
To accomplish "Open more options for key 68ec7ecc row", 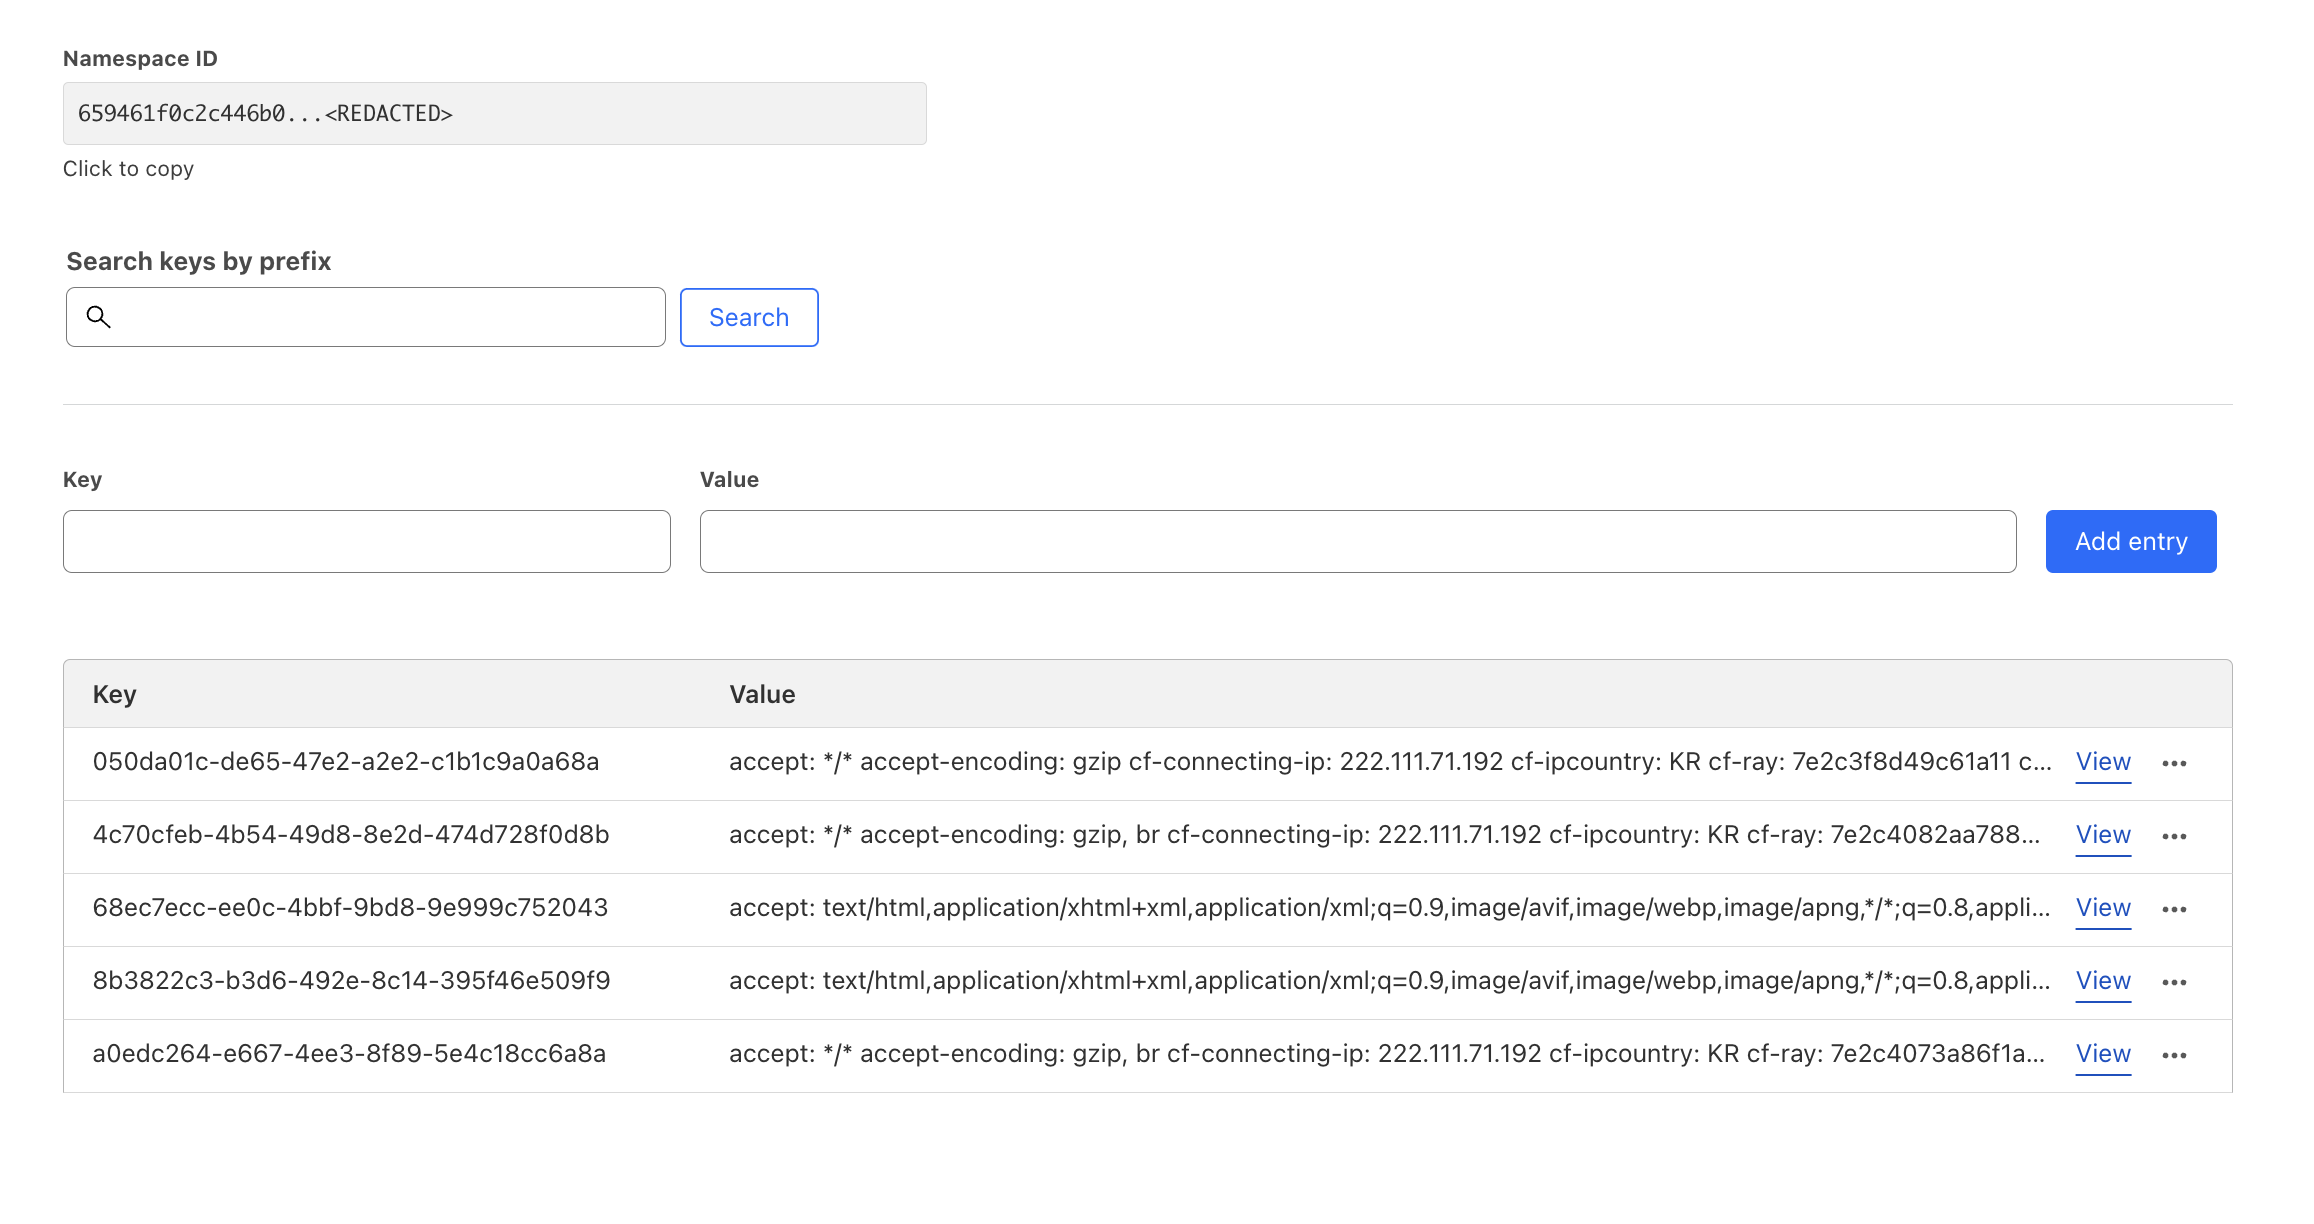I will (x=2174, y=909).
